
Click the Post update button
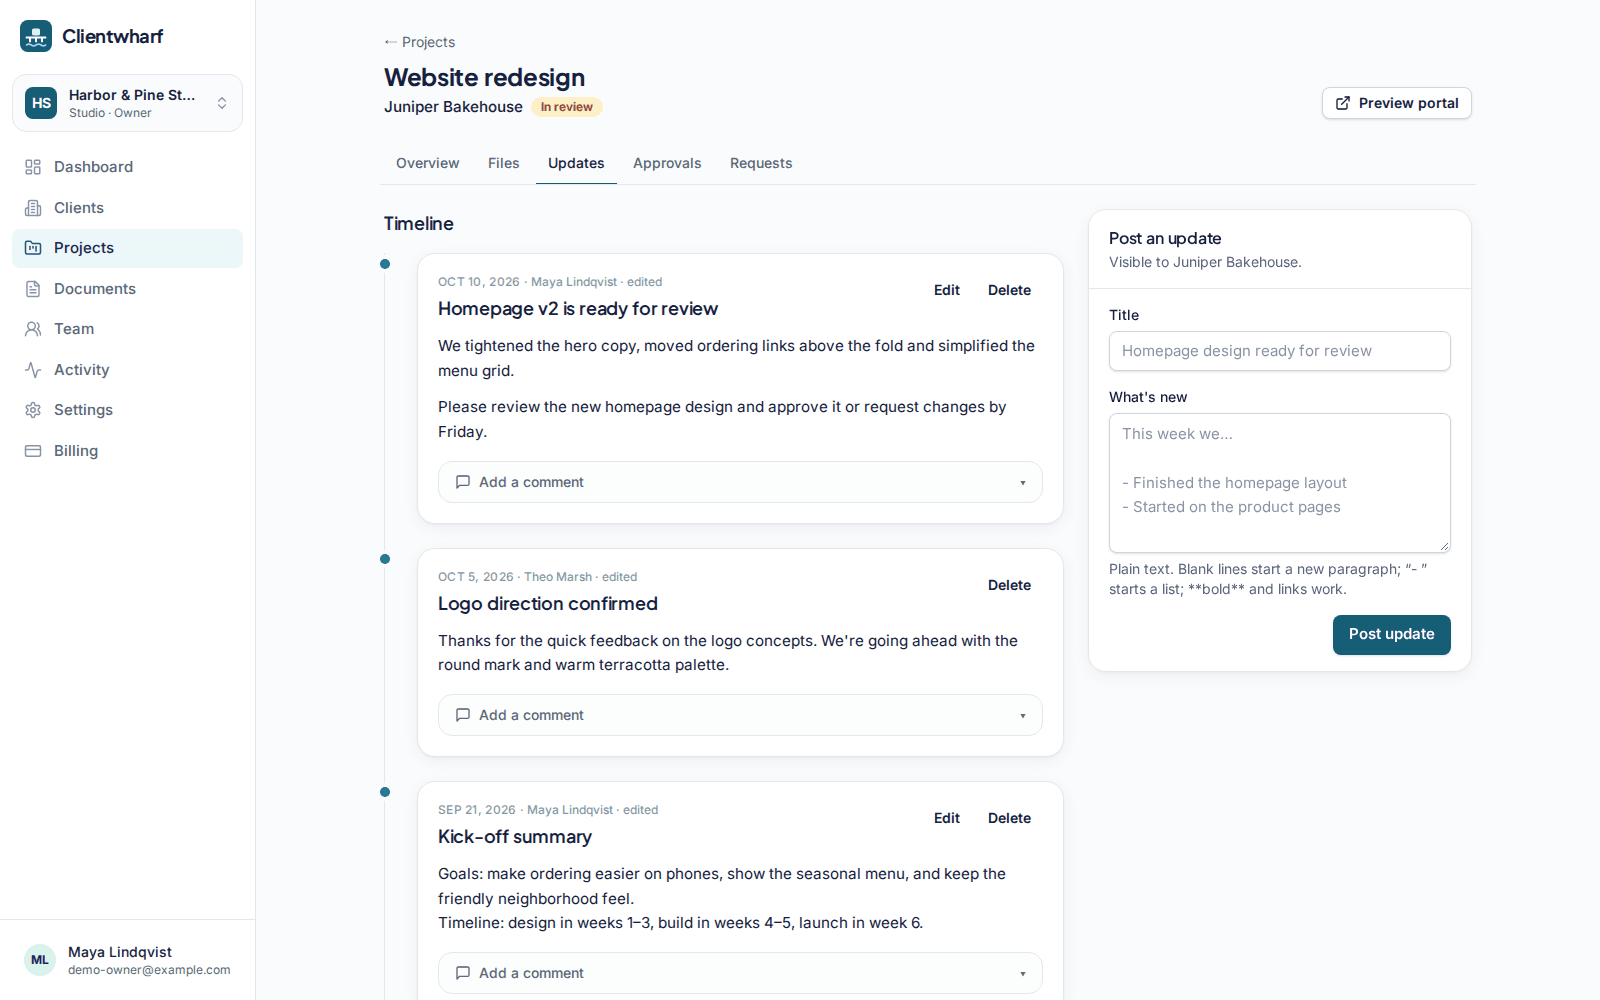tap(1392, 635)
